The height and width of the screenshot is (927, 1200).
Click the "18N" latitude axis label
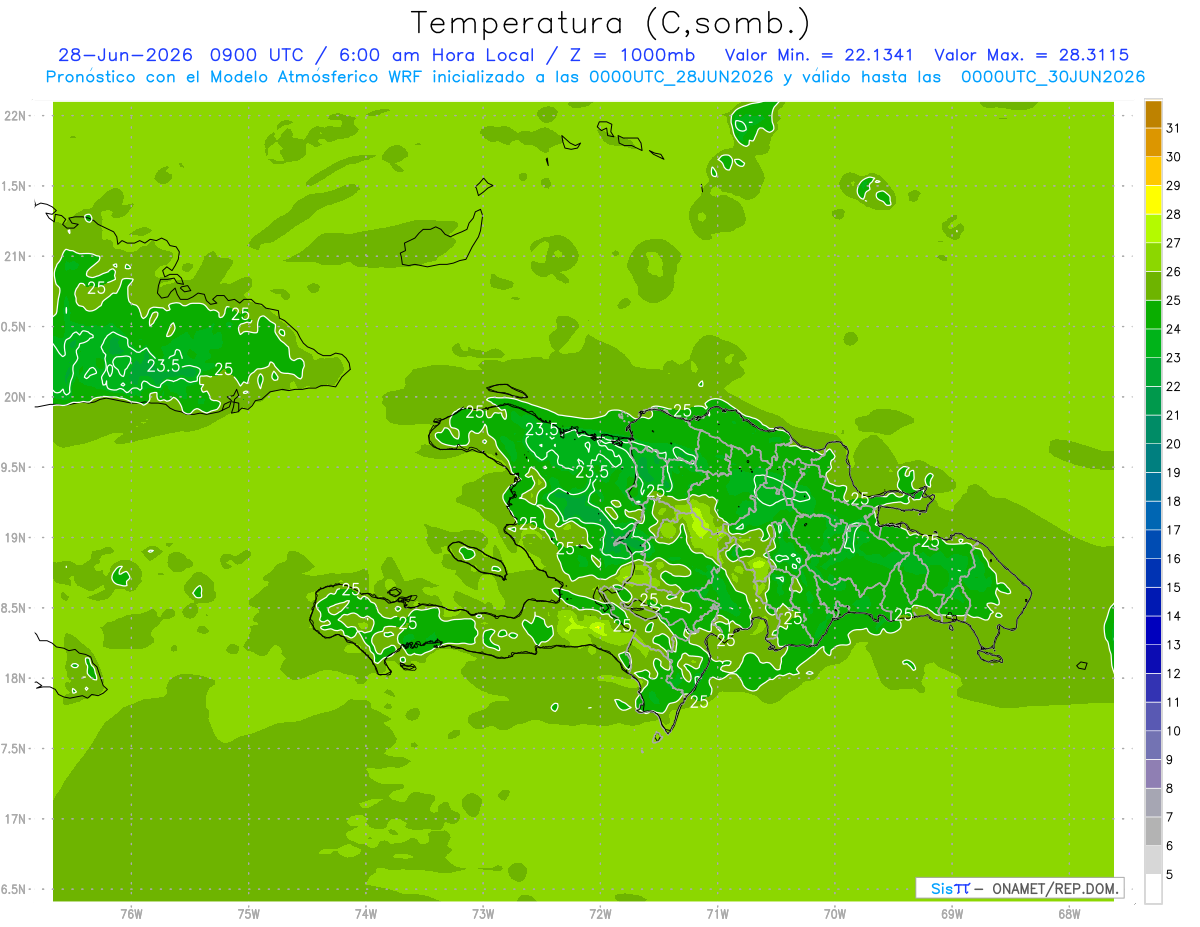coord(15,678)
